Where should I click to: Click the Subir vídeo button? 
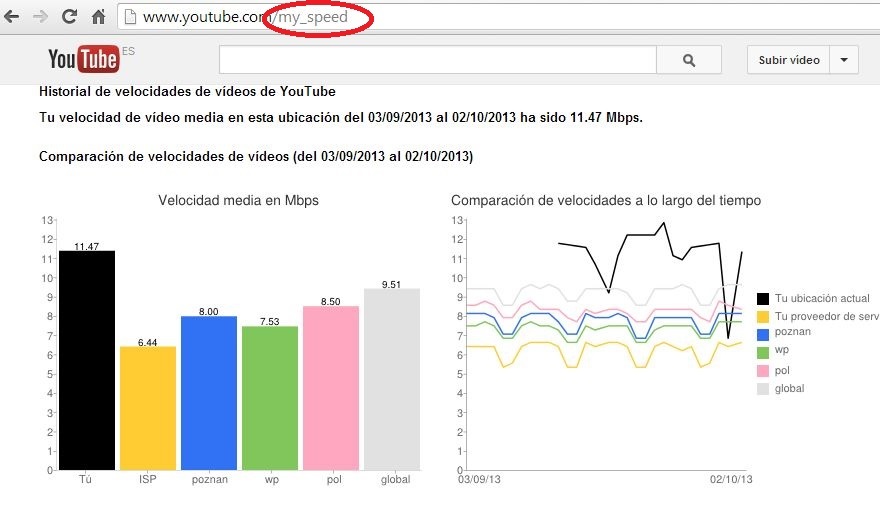click(789, 60)
